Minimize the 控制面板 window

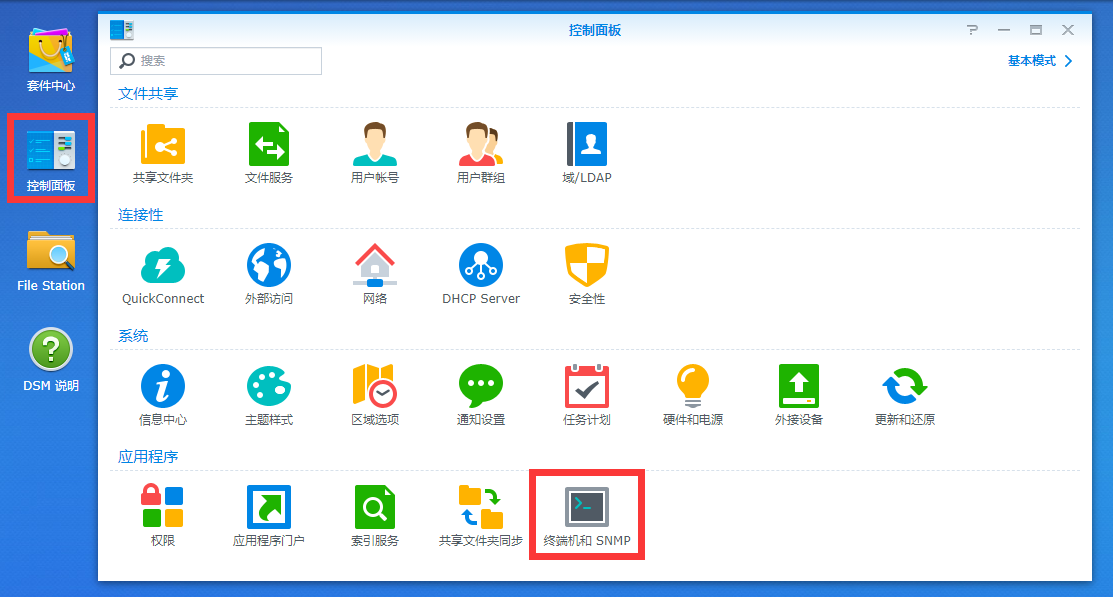(1004, 30)
